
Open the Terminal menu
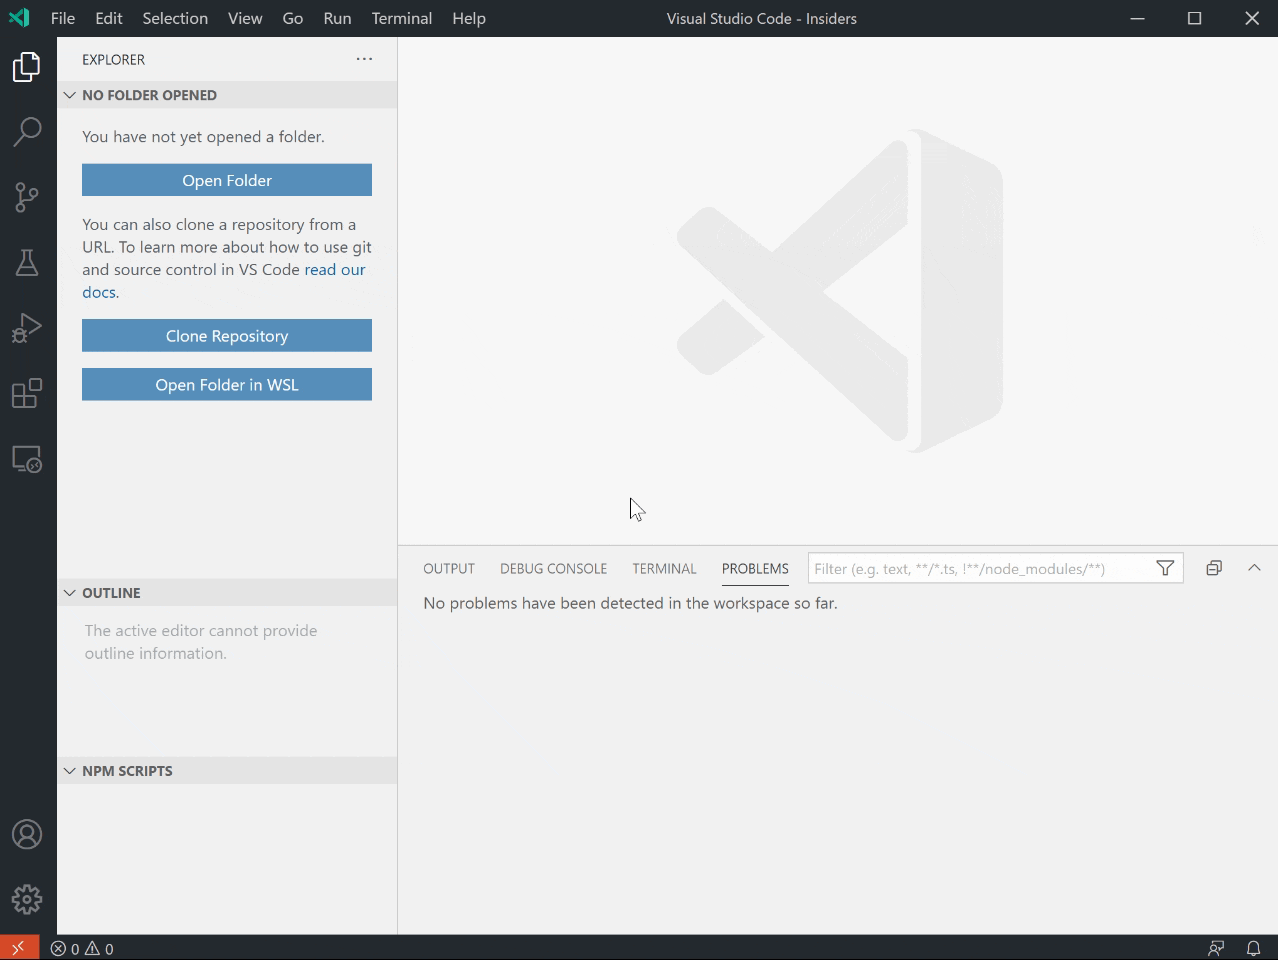[x=401, y=18]
